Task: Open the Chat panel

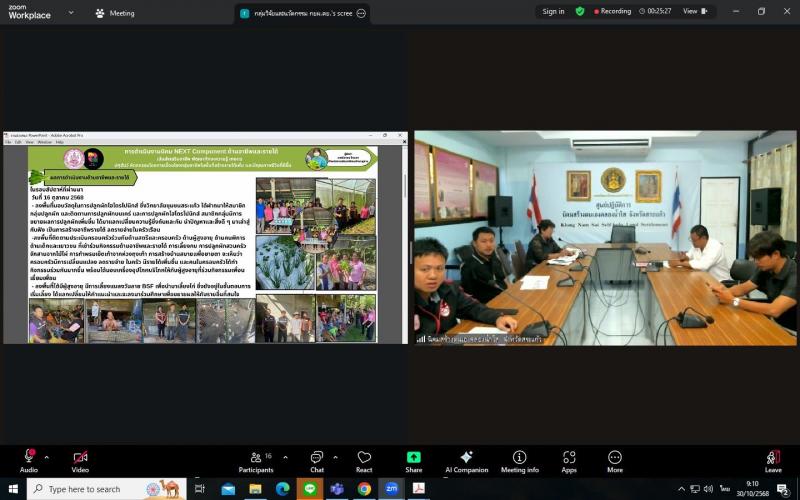Action: [x=317, y=461]
